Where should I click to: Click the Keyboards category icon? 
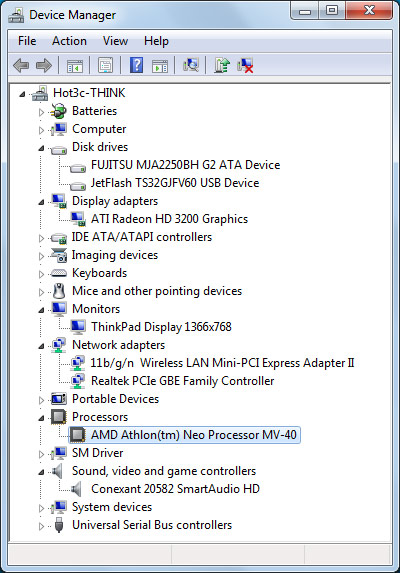pyautogui.click(x=59, y=273)
